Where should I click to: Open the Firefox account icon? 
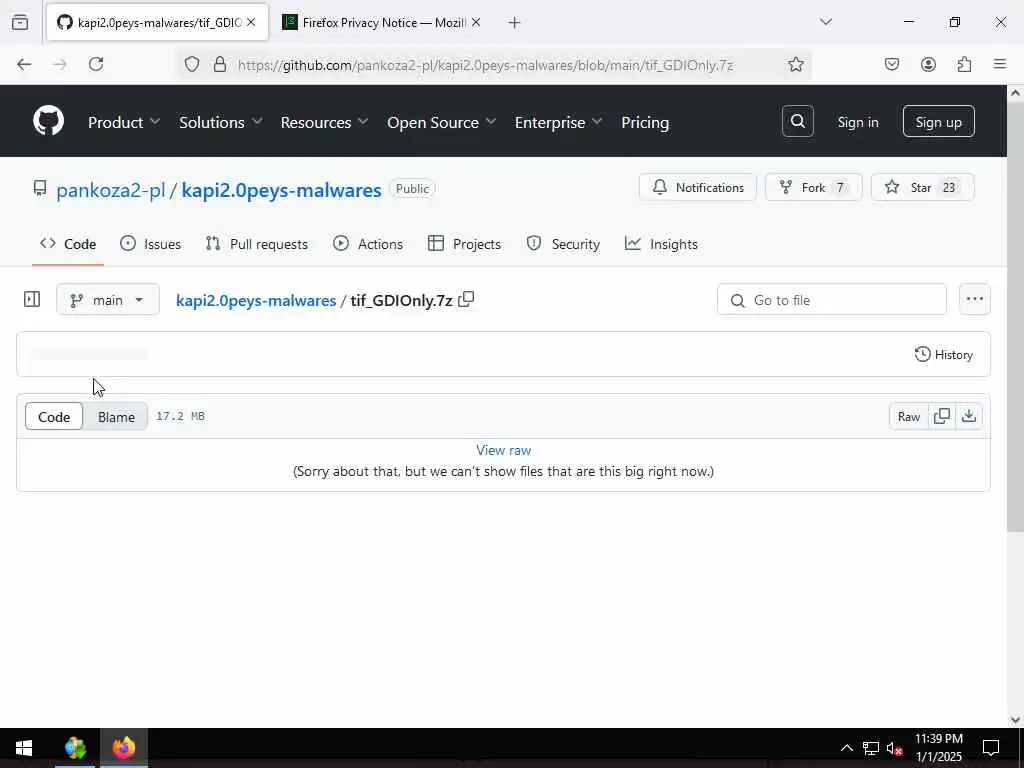pyautogui.click(x=928, y=64)
